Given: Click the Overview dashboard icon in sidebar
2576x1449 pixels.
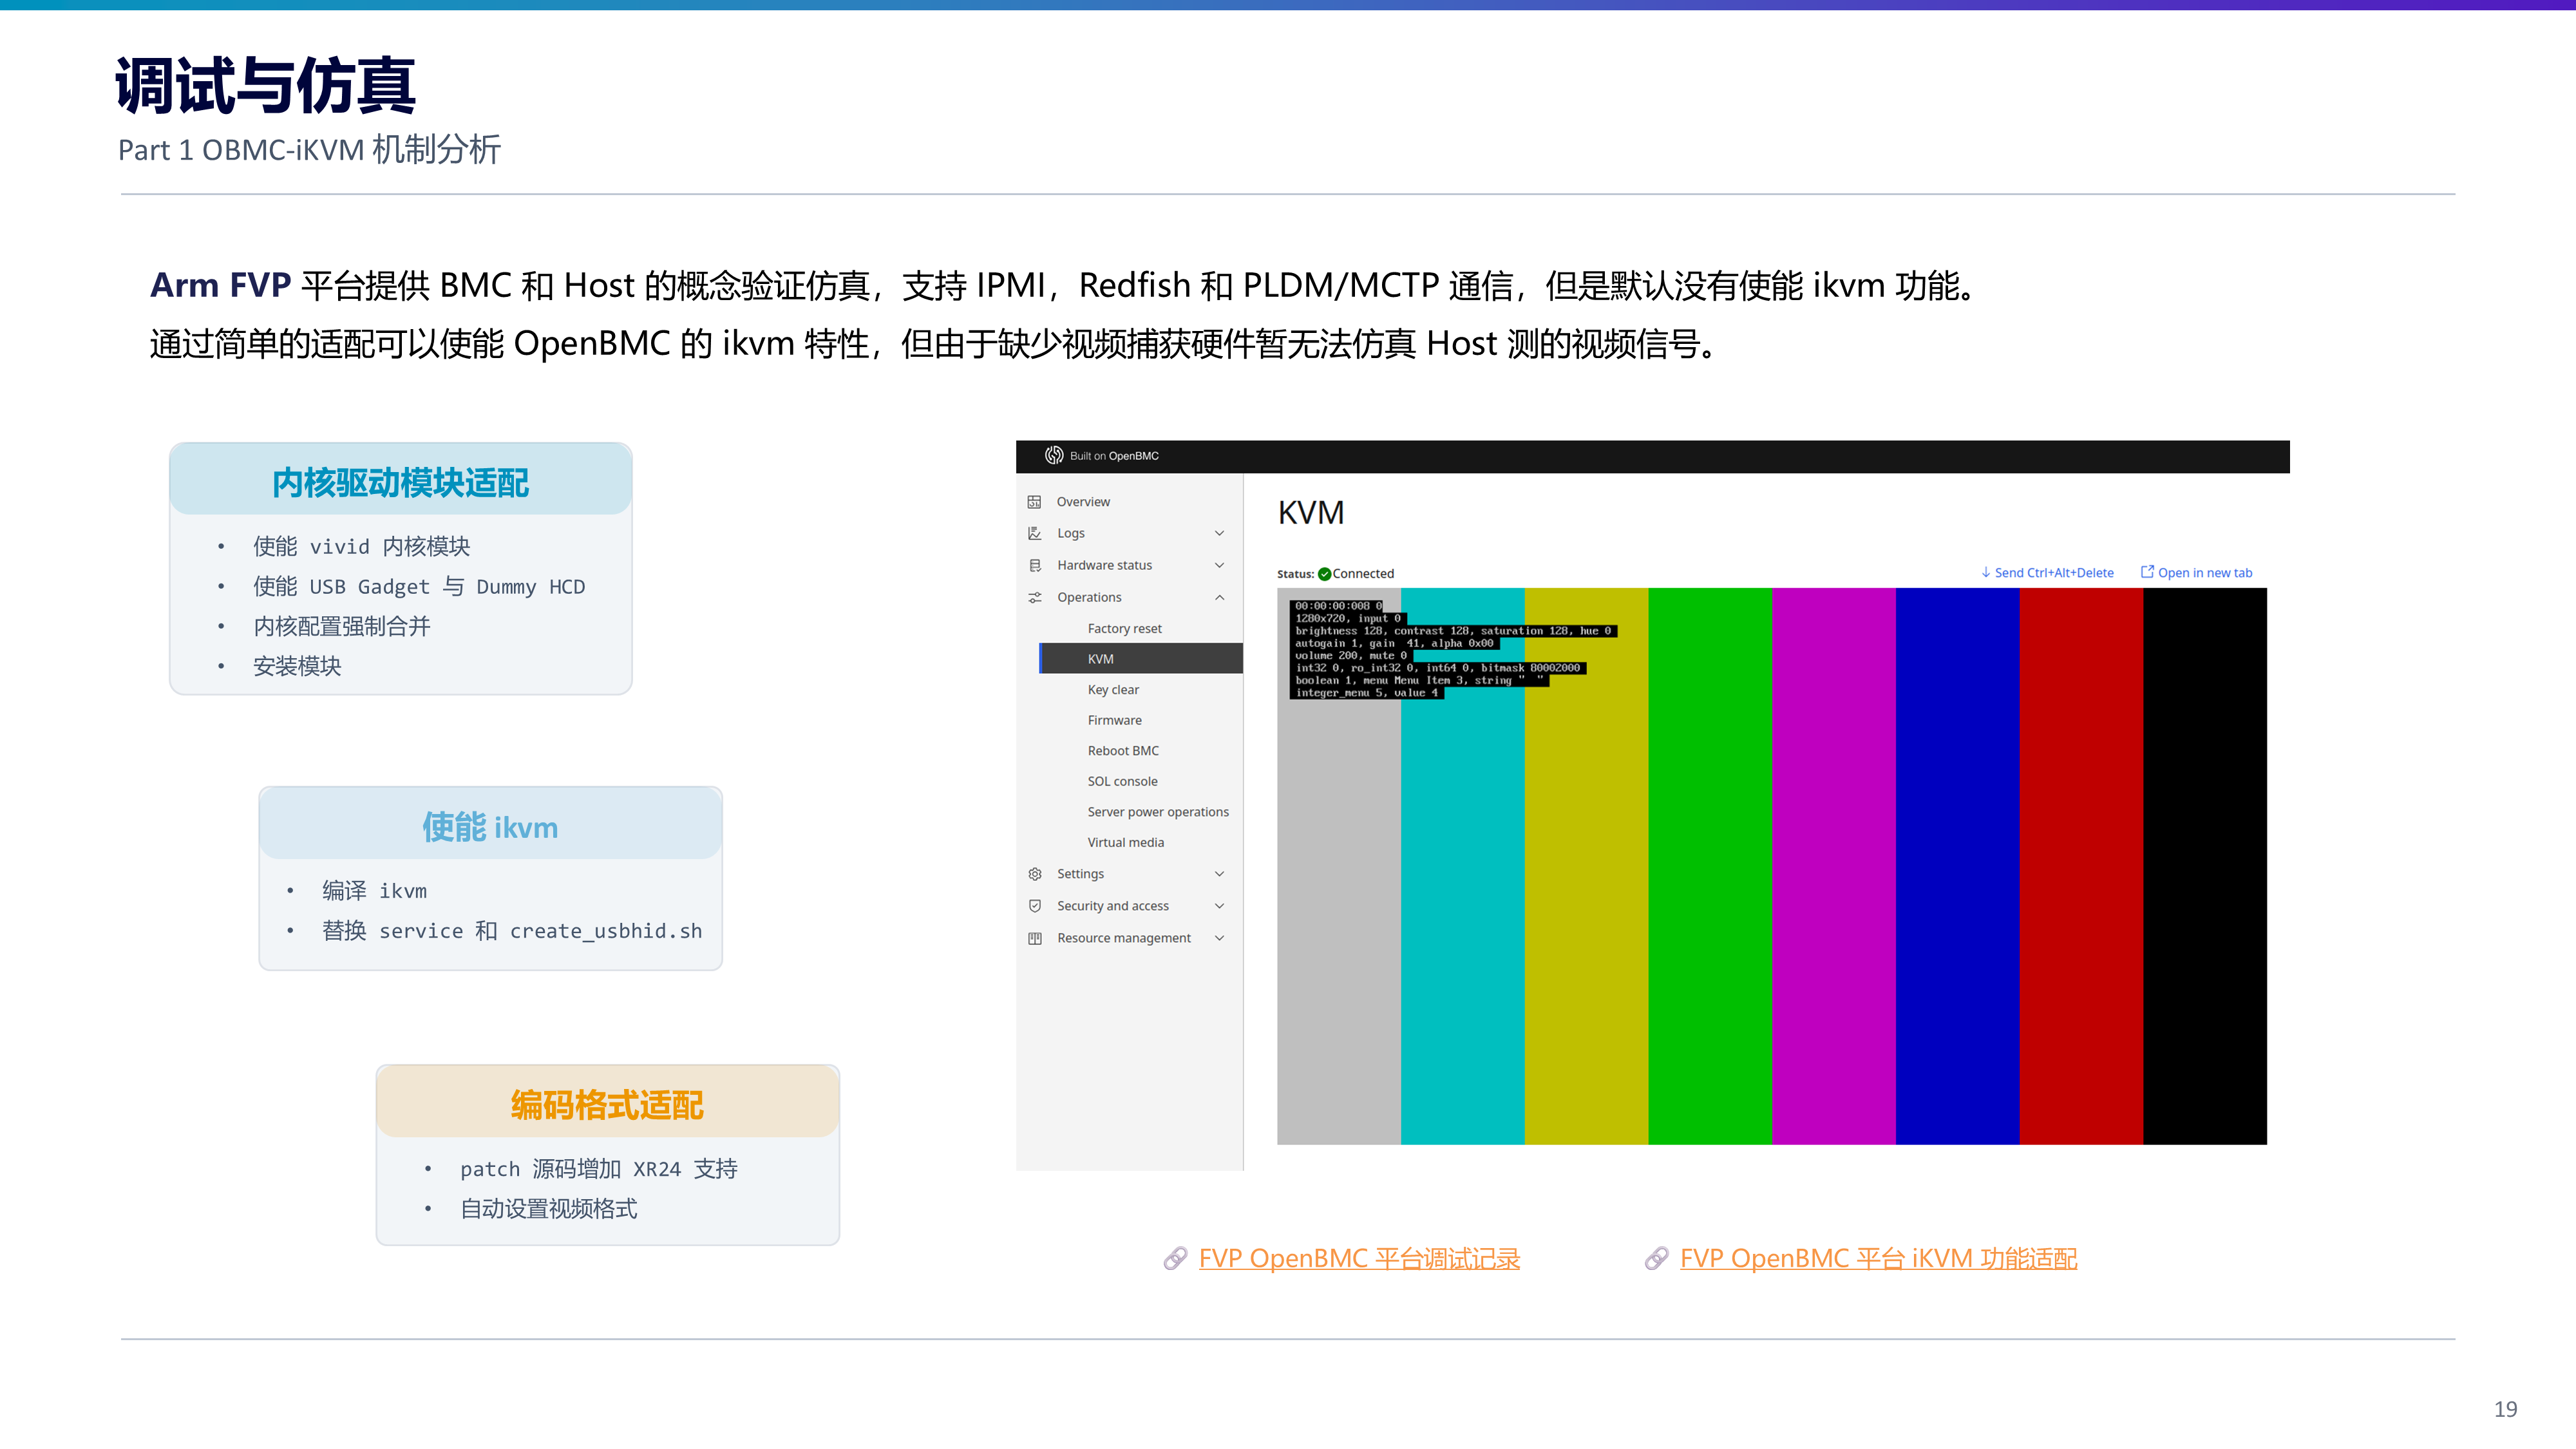Looking at the screenshot, I should 1035,502.
